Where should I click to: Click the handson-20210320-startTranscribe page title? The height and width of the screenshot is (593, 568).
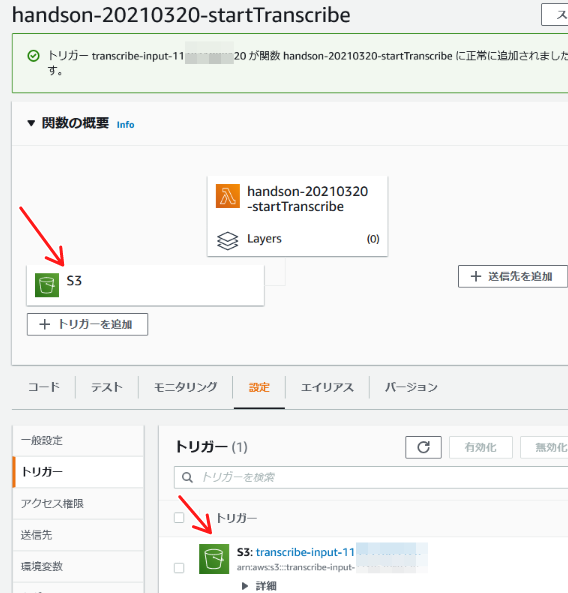coord(181,15)
